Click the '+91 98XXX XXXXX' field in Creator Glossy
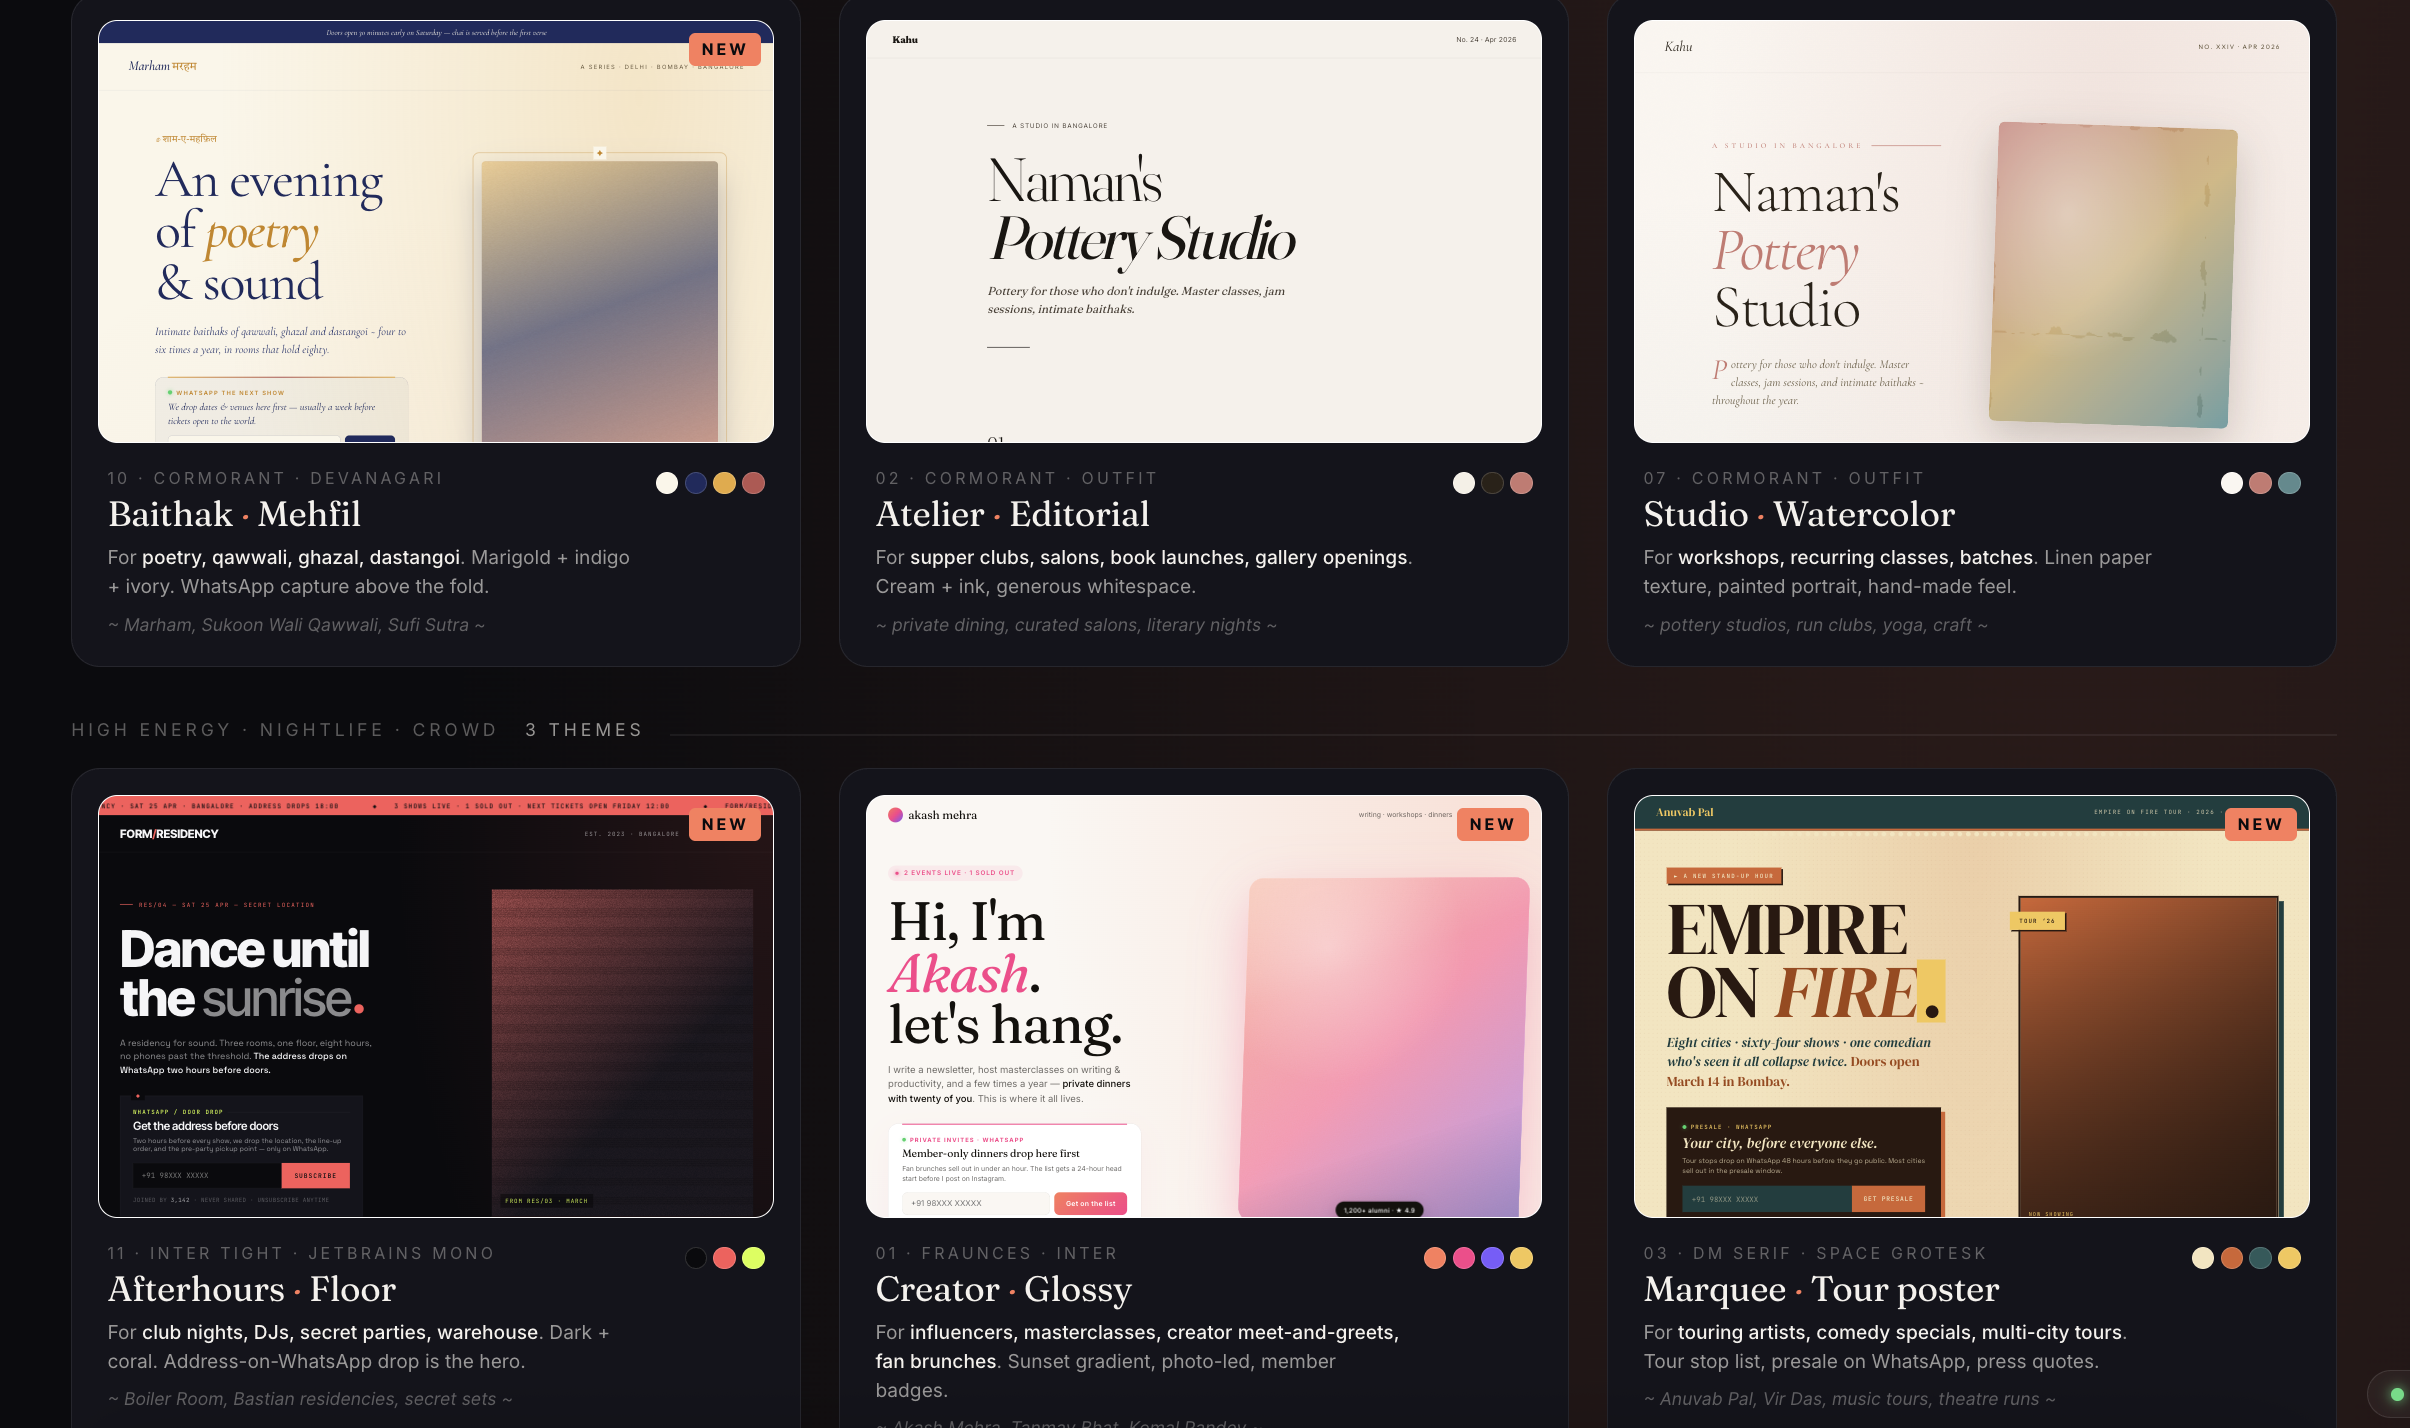This screenshot has width=2410, height=1428. point(976,1203)
